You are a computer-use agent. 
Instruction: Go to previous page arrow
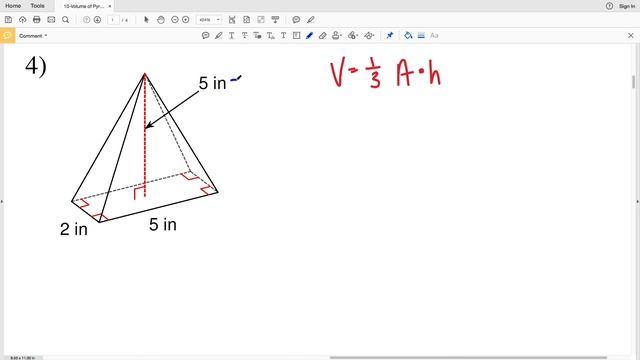point(86,20)
